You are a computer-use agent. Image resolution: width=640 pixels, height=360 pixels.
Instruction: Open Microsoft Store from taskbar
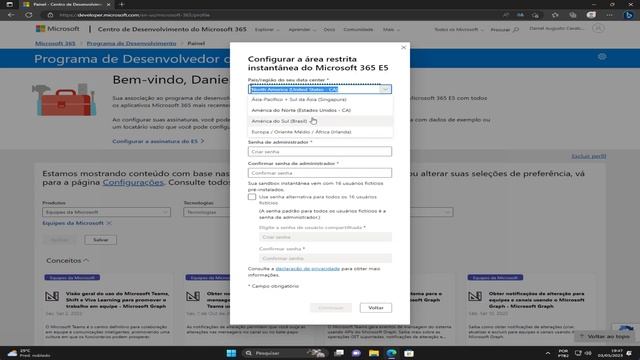coord(409,353)
